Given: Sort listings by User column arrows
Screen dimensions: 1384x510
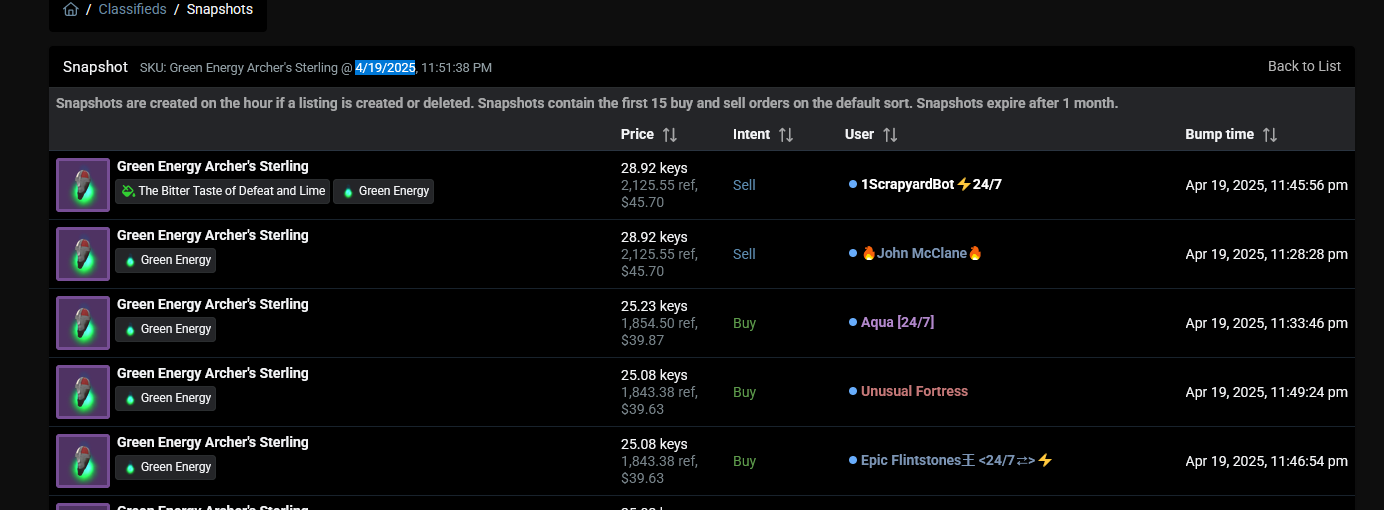Looking at the screenshot, I should pyautogui.click(x=890, y=134).
